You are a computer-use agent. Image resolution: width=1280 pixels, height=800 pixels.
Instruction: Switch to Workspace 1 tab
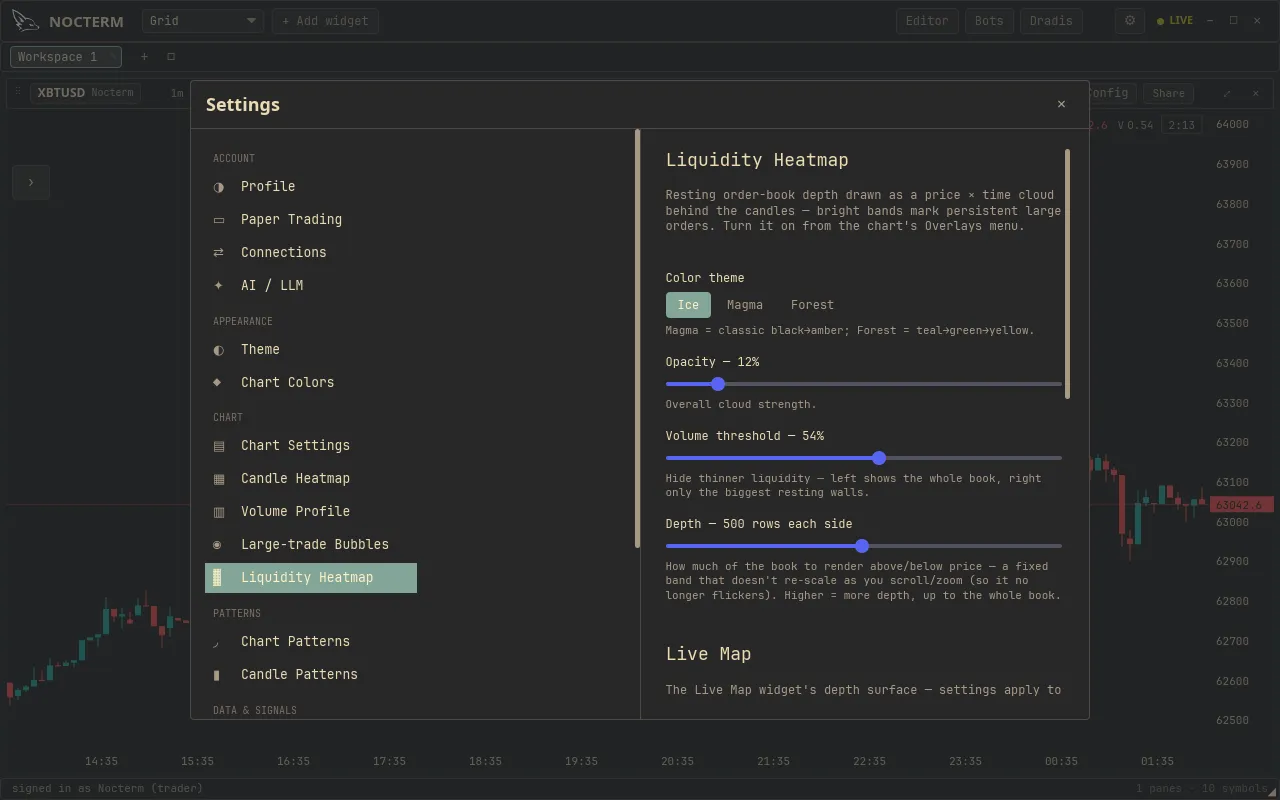(66, 57)
